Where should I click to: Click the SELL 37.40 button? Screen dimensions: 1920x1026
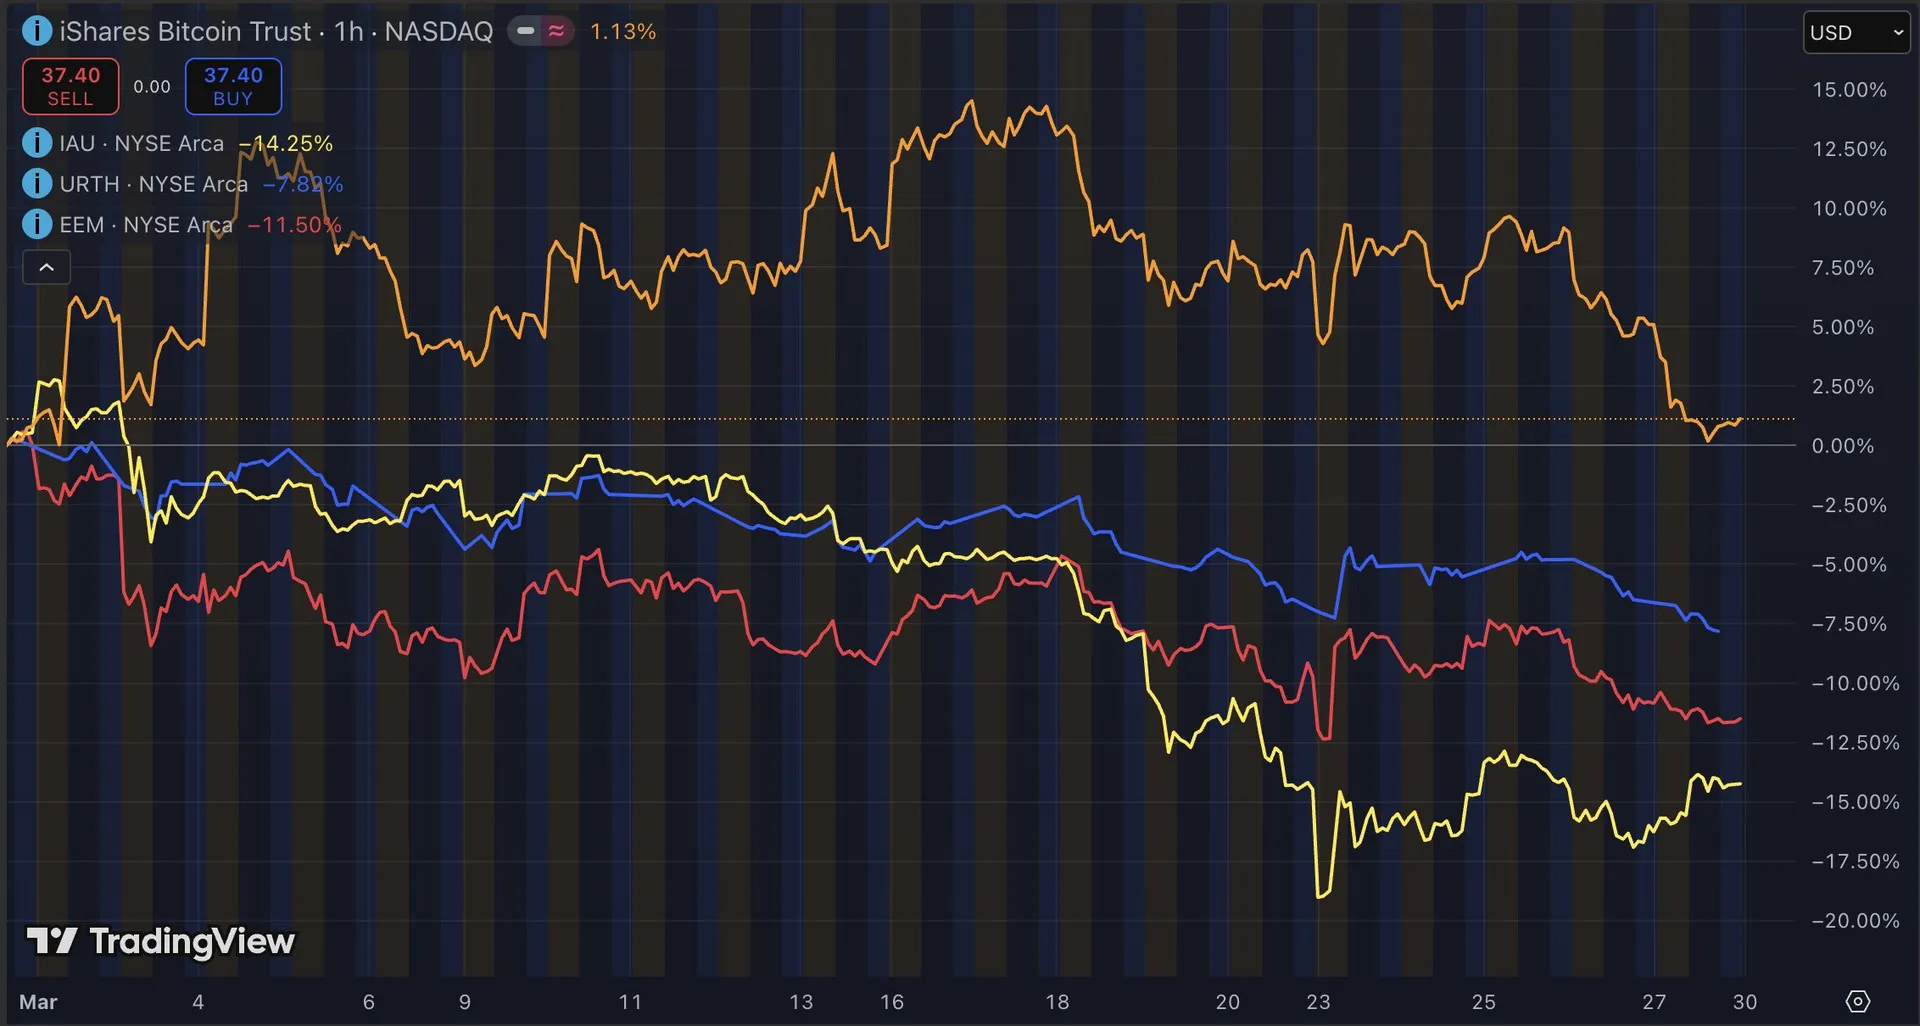click(70, 86)
